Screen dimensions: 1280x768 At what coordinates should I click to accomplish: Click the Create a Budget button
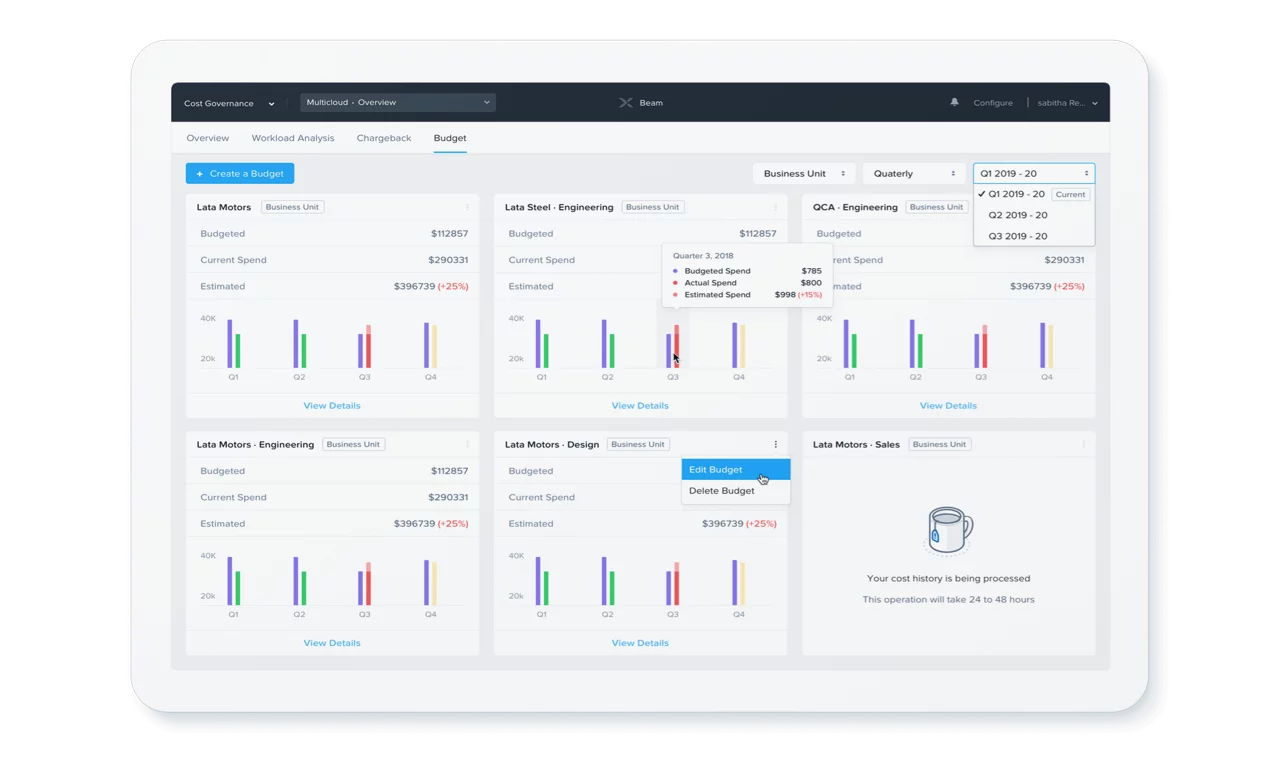point(239,173)
